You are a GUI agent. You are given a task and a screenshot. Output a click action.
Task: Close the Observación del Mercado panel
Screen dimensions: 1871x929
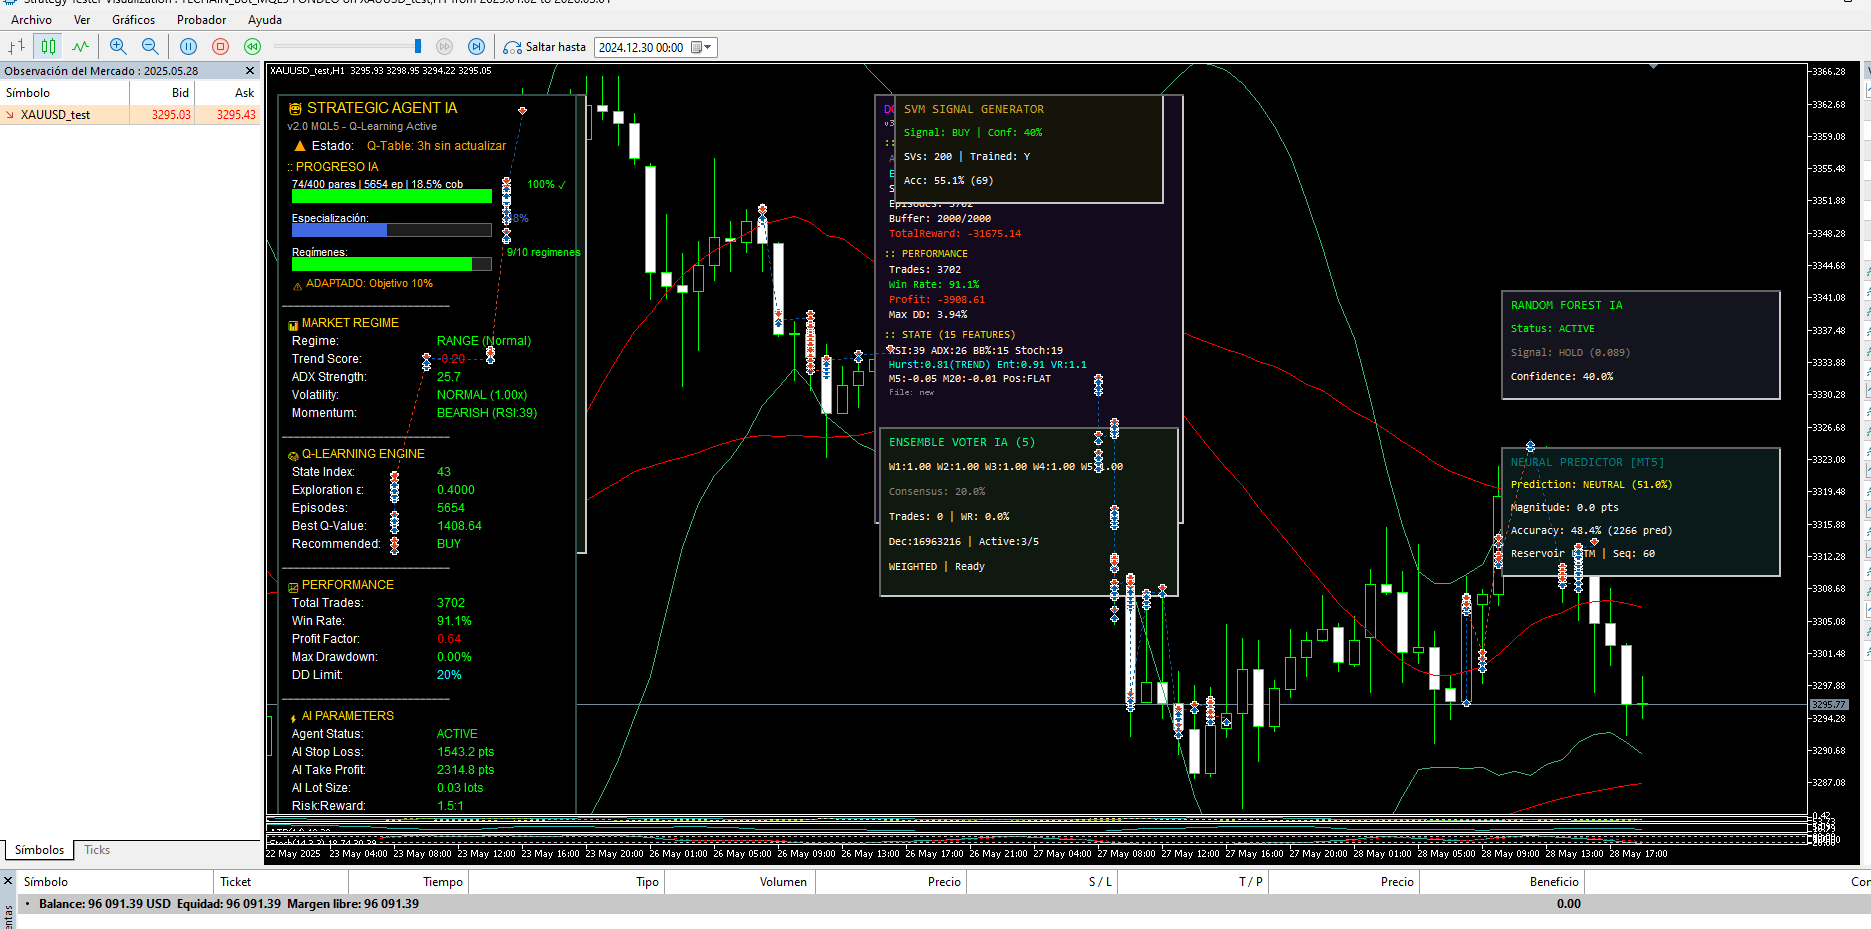250,71
